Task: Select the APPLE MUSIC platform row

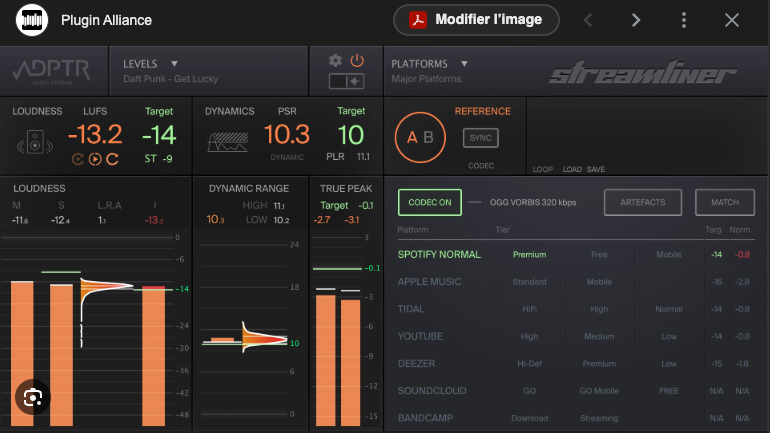Action: coord(429,282)
